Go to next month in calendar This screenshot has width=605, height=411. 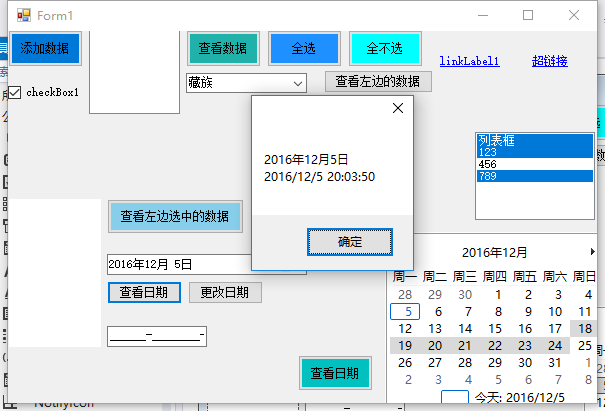(x=592, y=252)
